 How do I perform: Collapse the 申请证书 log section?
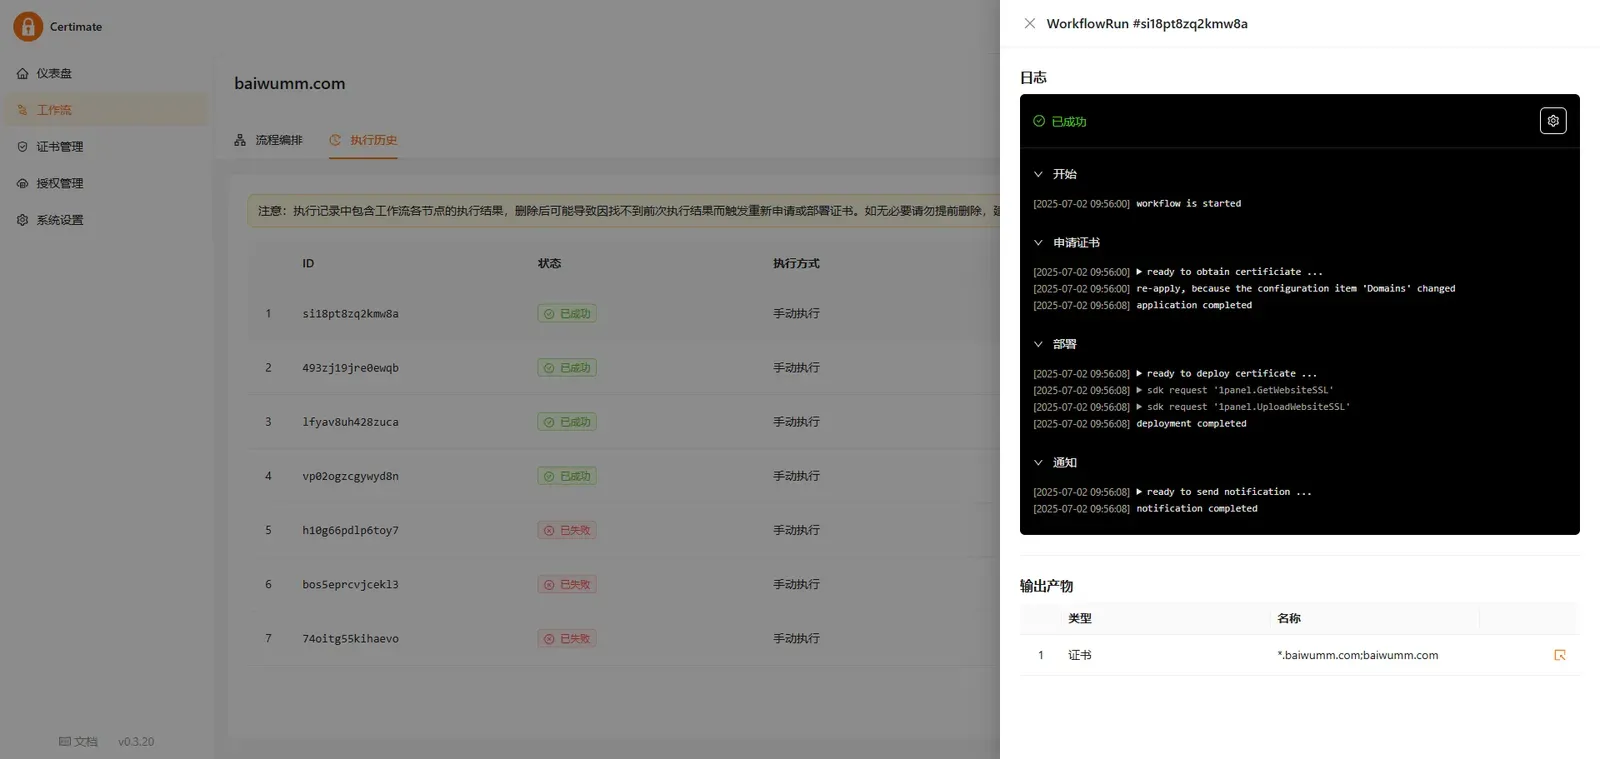coord(1066,243)
